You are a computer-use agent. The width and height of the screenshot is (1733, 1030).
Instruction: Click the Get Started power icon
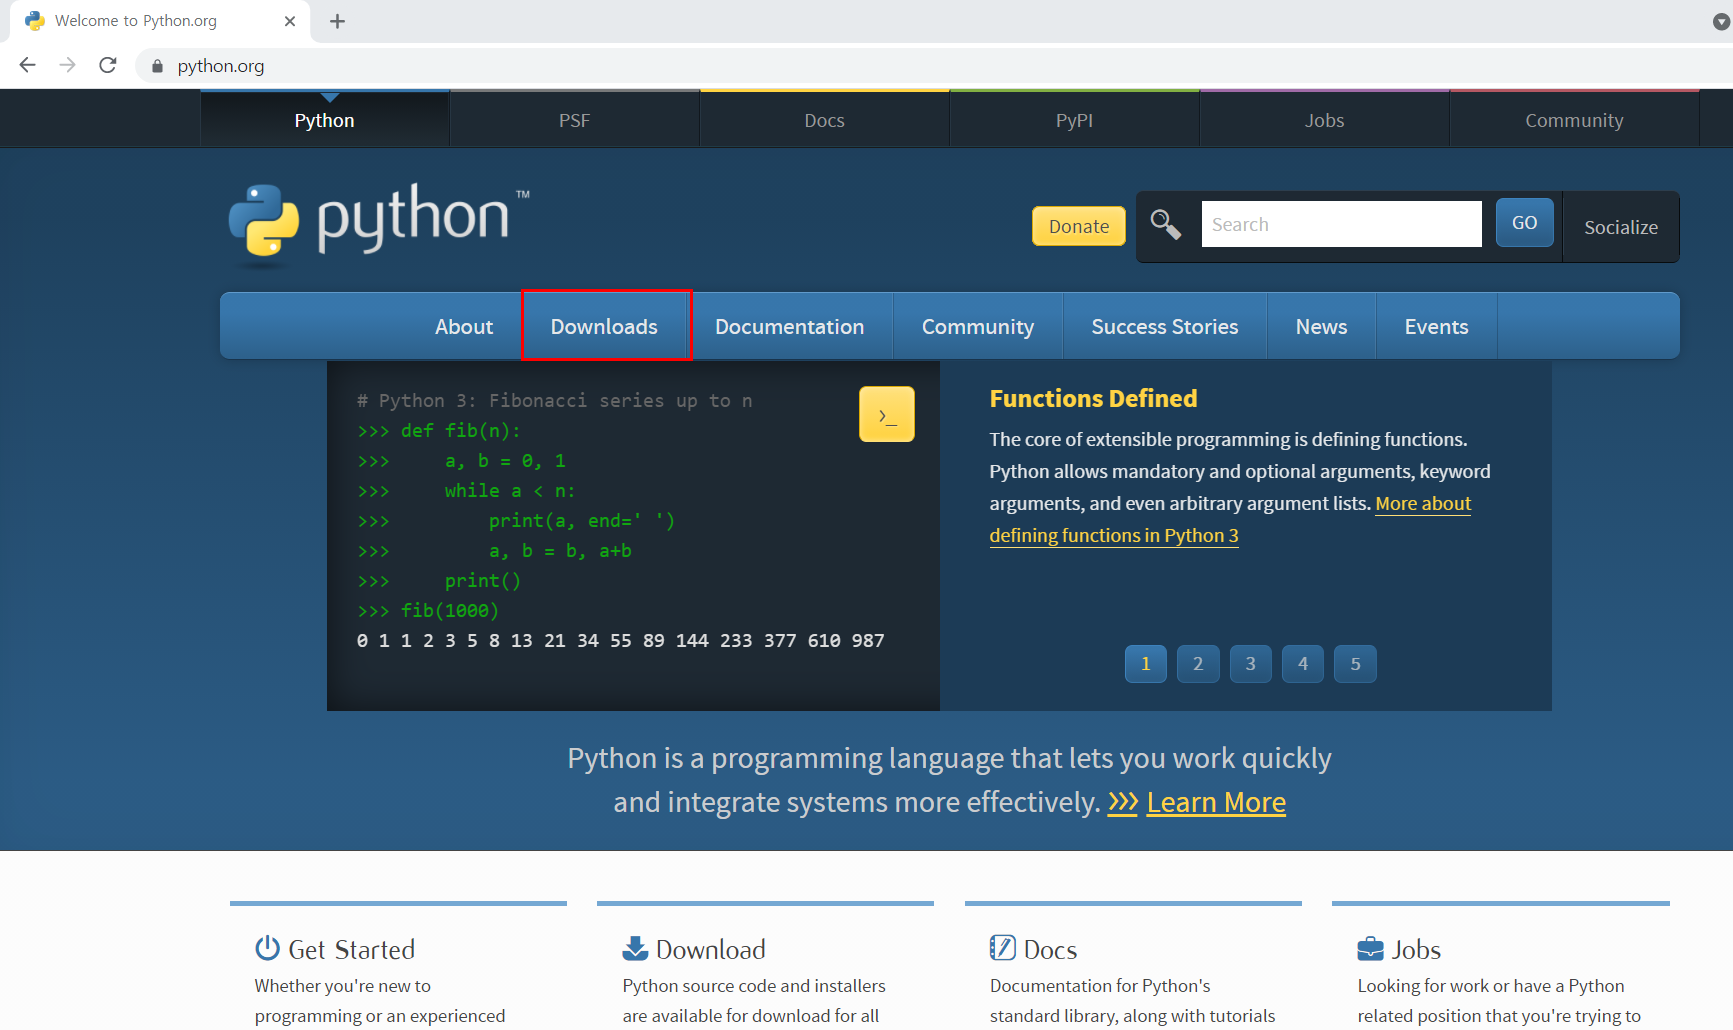tap(267, 947)
